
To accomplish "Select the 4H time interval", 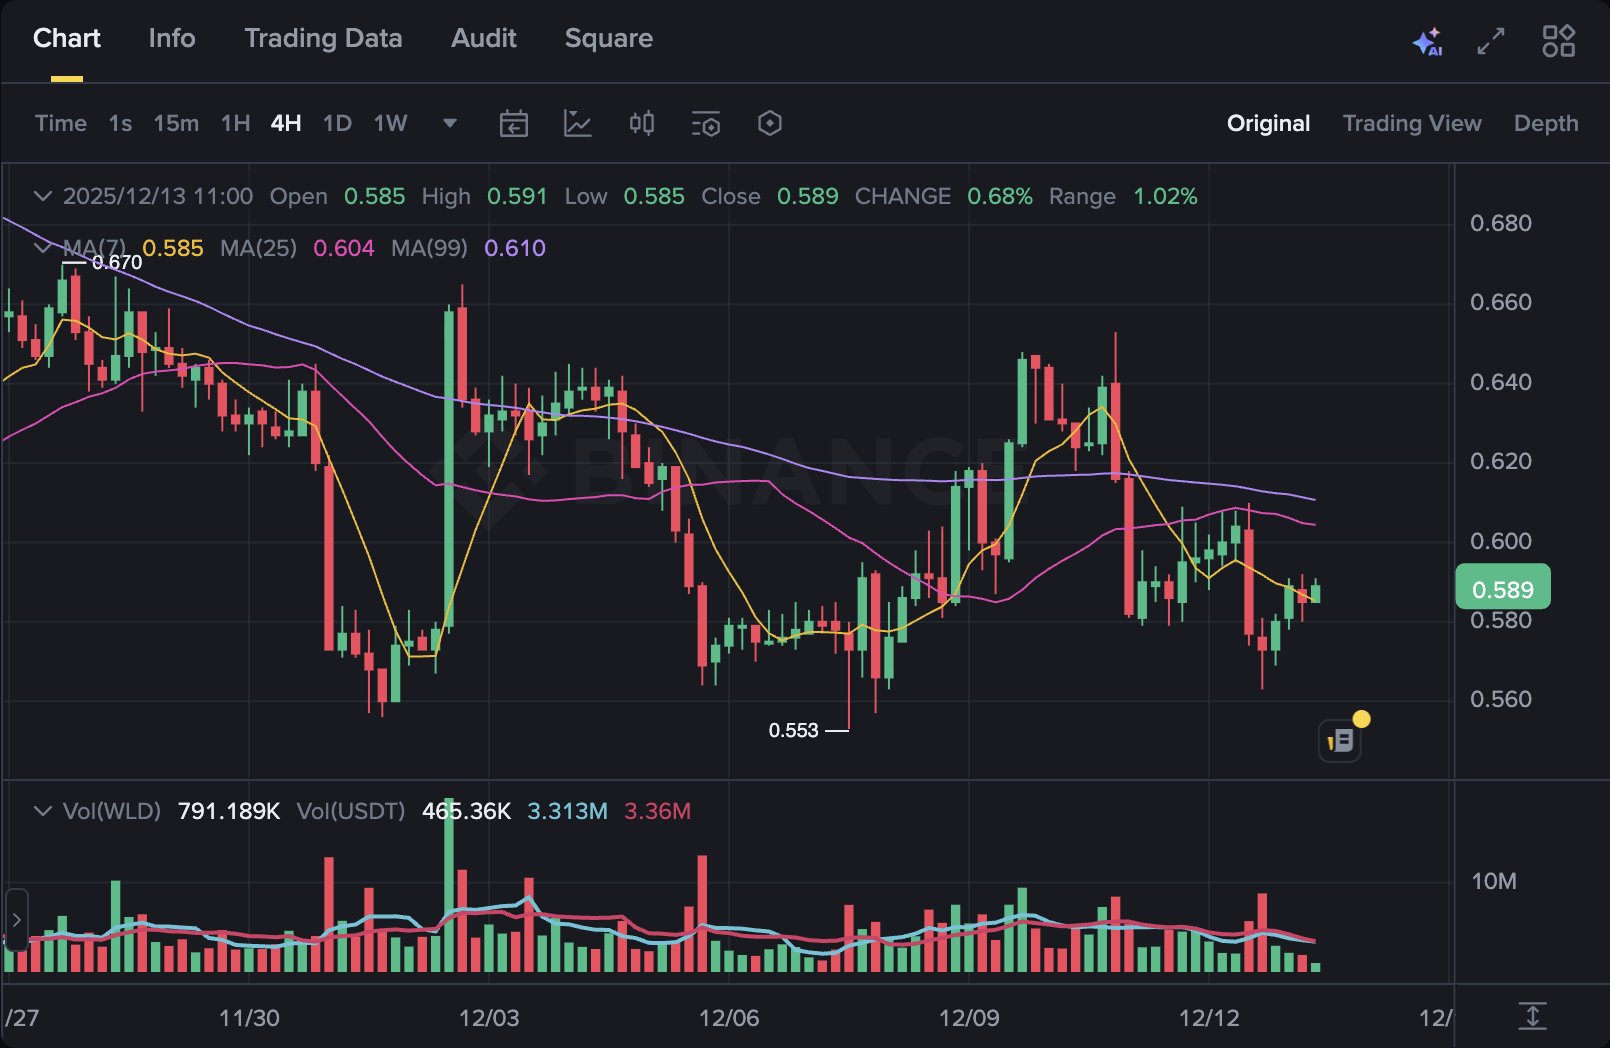I will pos(286,123).
